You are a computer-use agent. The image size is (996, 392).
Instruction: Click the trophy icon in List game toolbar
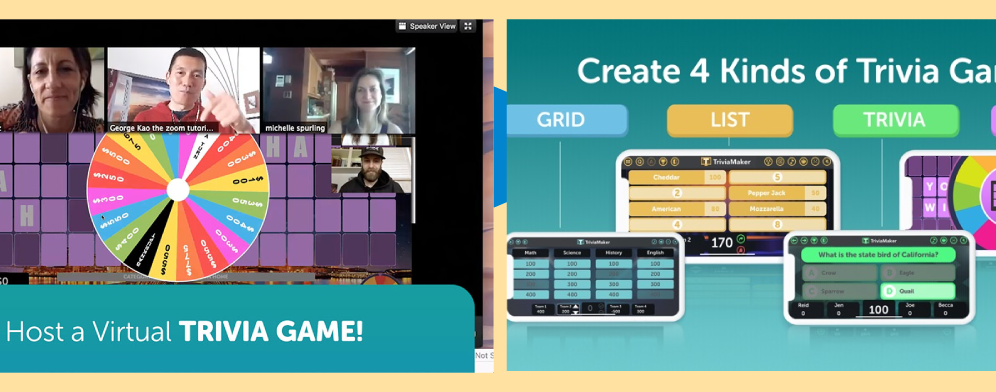663,161
